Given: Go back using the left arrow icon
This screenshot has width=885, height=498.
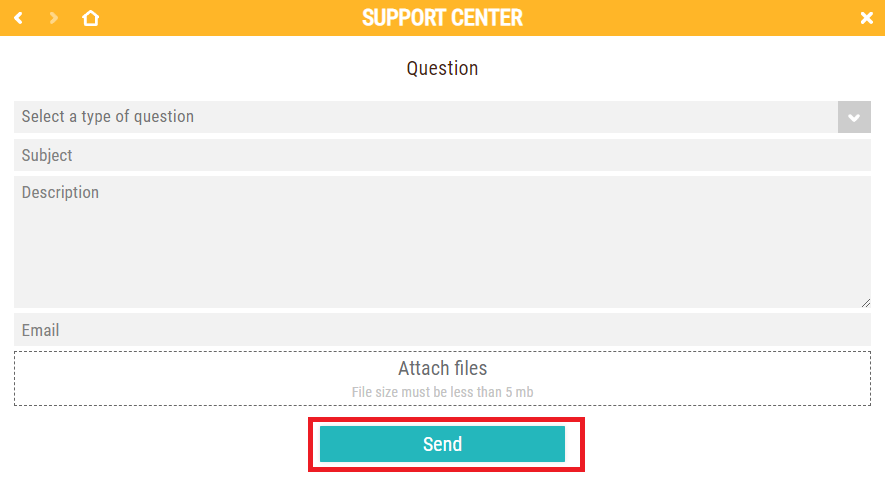Looking at the screenshot, I should [18, 18].
